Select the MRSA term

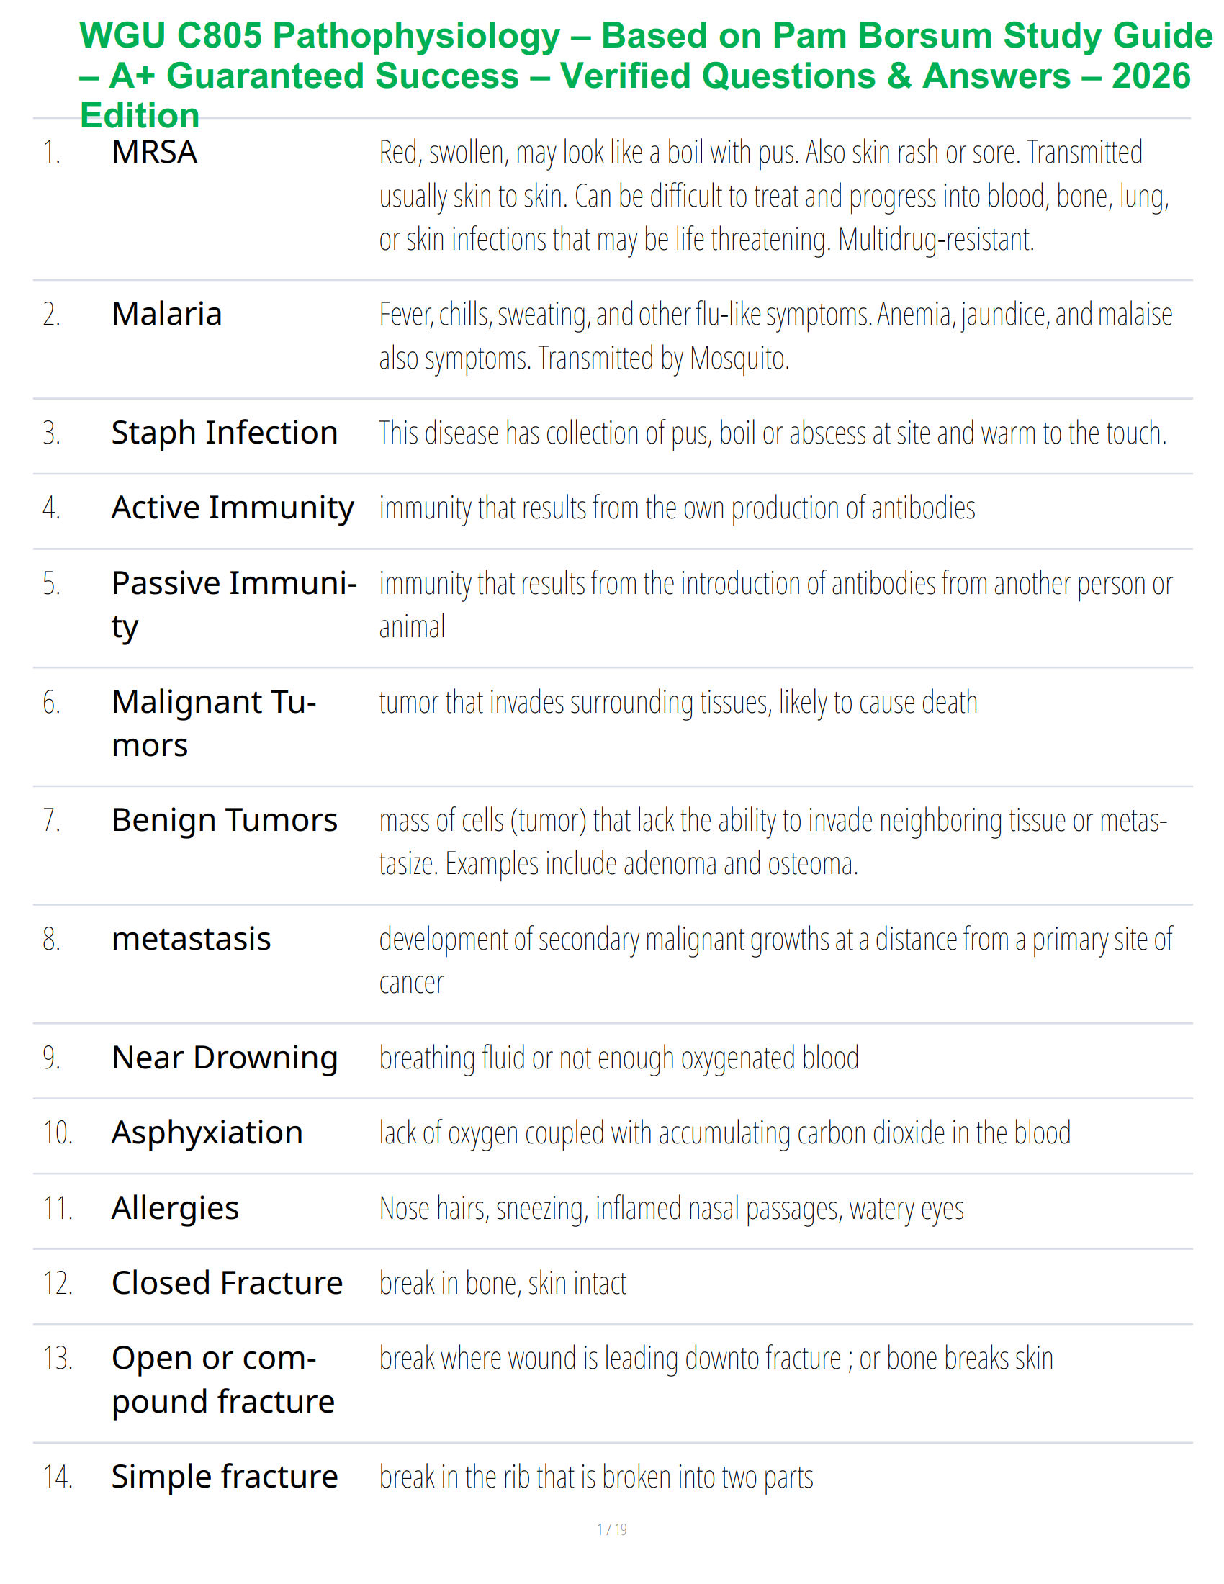[x=154, y=153]
